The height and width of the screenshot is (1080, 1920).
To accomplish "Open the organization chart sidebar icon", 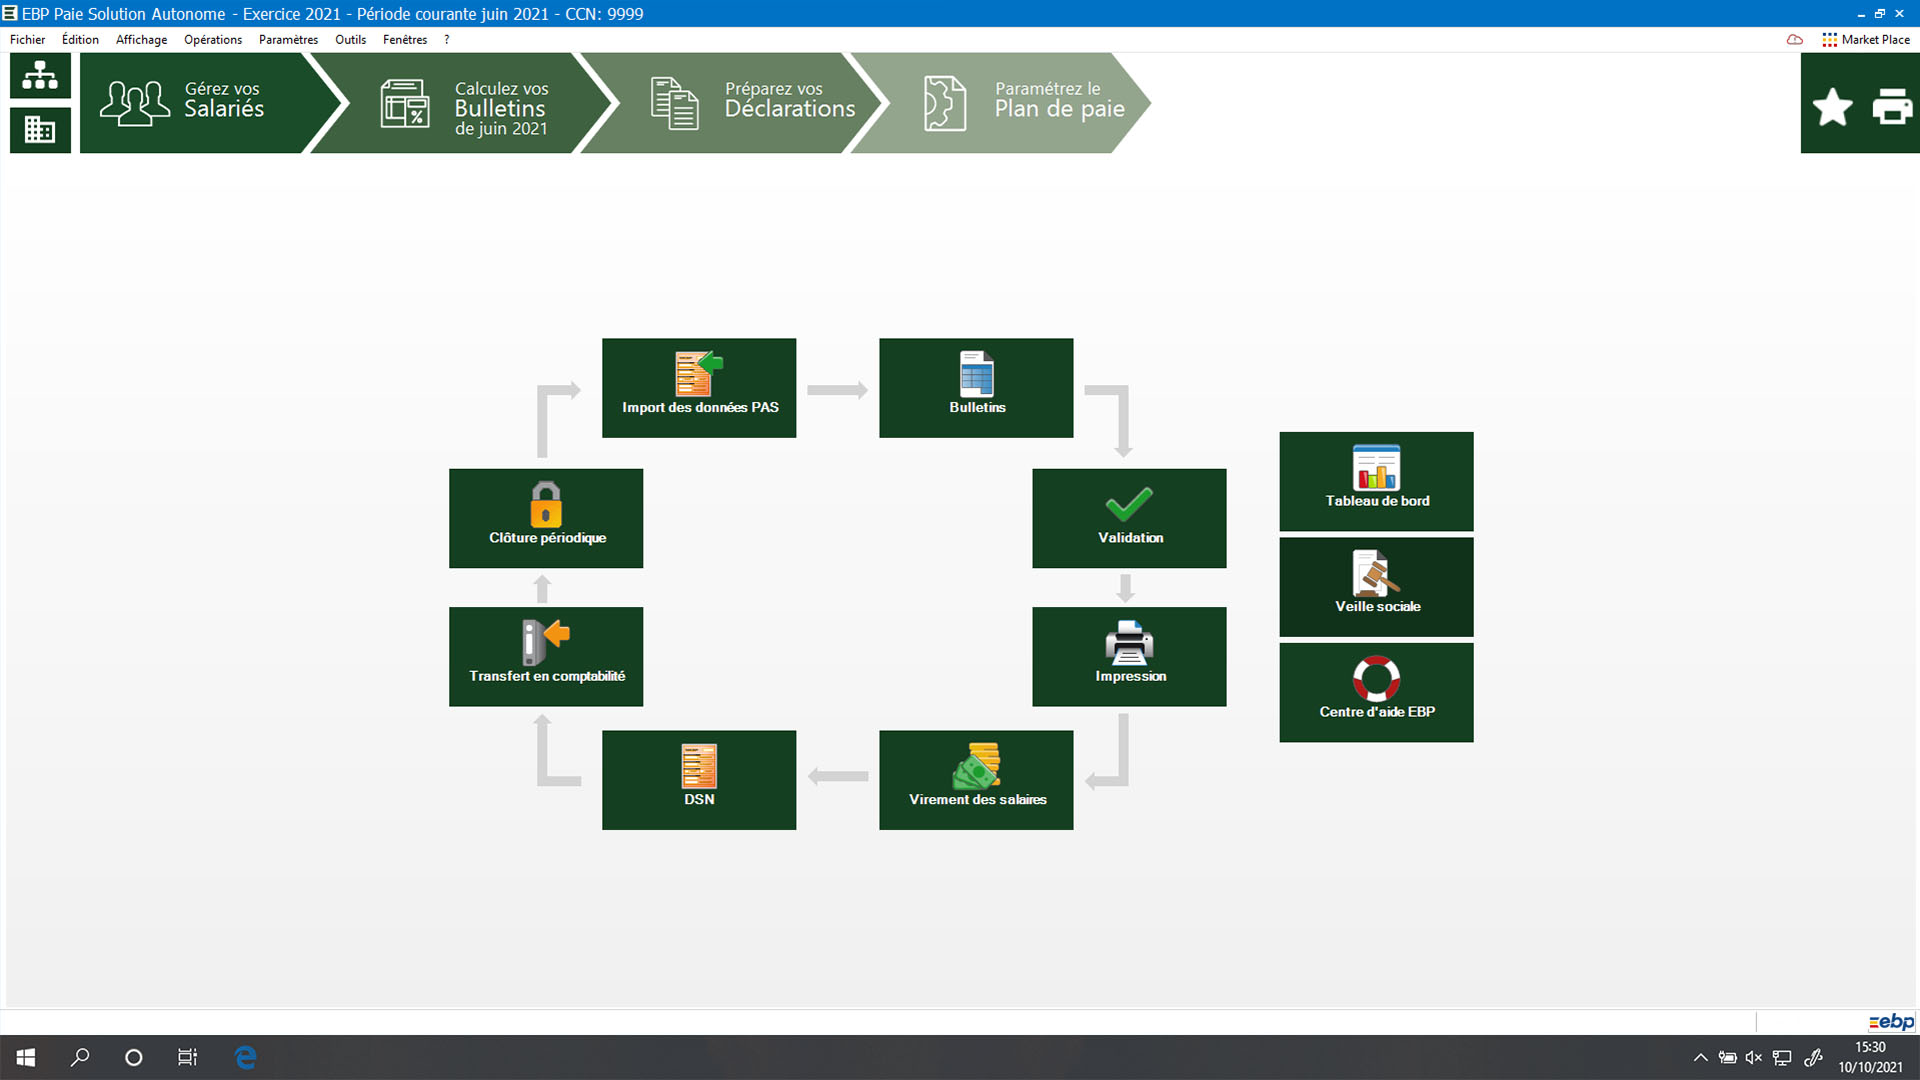I will coord(40,75).
